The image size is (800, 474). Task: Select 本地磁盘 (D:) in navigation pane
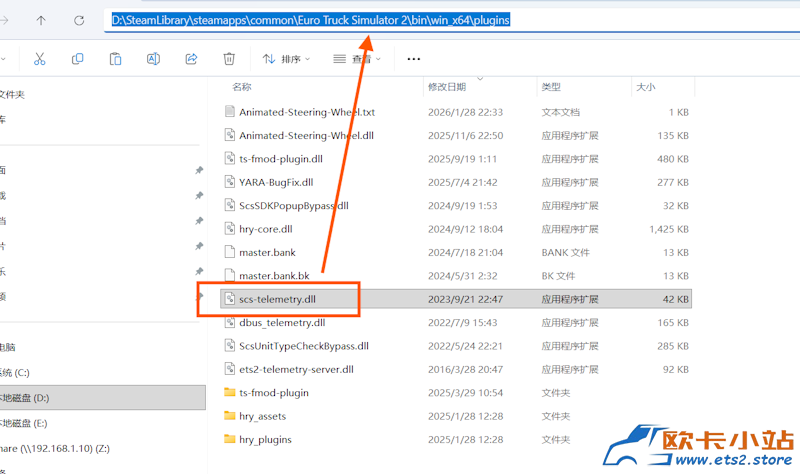pos(102,398)
